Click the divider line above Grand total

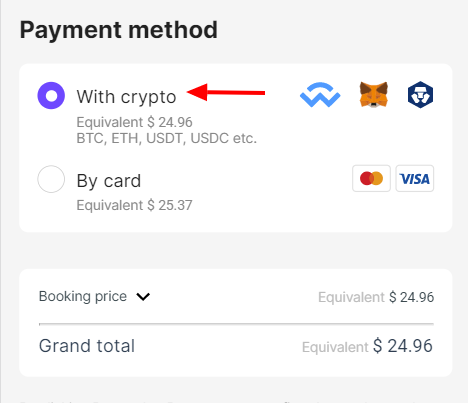coord(236,324)
